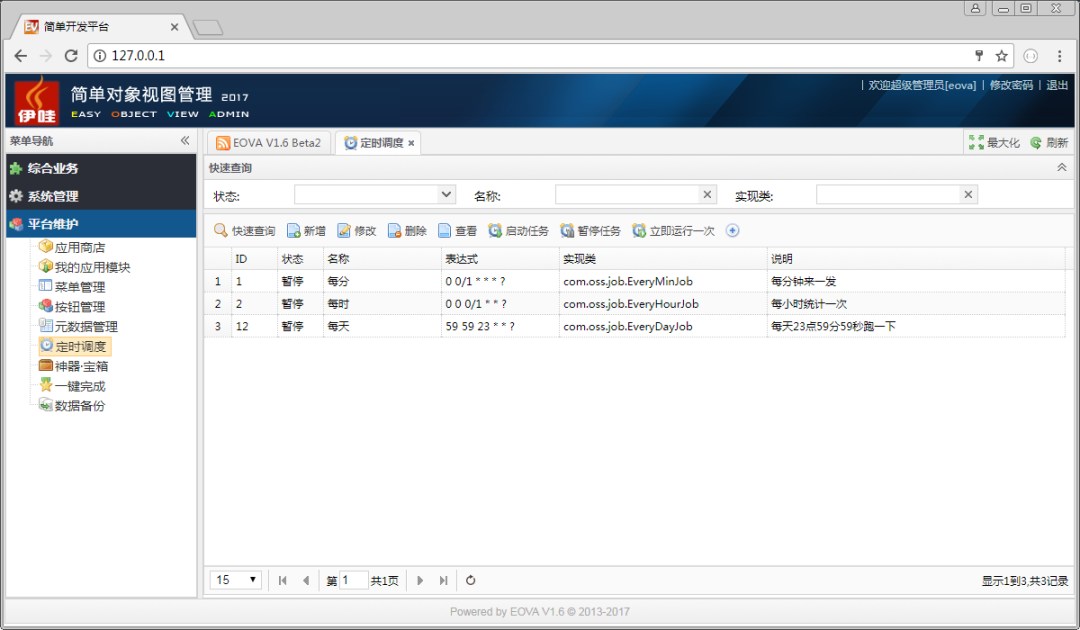
Task: Click the 启动任务 start task icon
Action: [x=495, y=231]
